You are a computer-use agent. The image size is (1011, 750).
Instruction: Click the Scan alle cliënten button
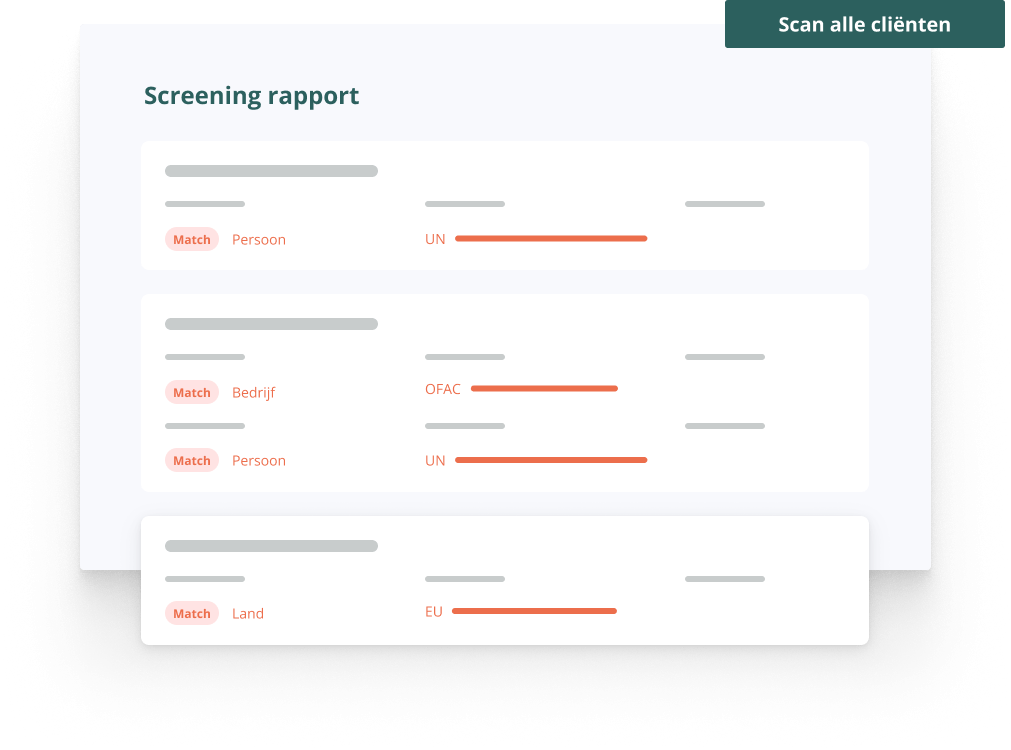[x=864, y=25]
